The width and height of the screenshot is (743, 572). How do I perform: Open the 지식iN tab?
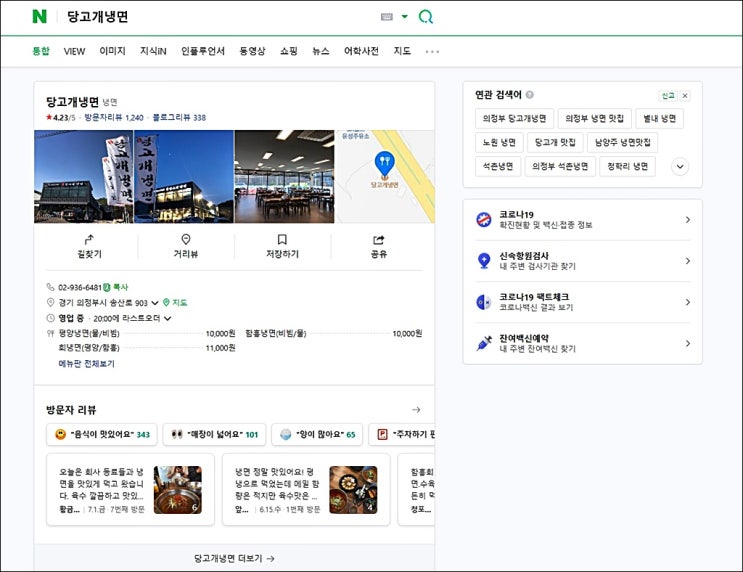(153, 51)
